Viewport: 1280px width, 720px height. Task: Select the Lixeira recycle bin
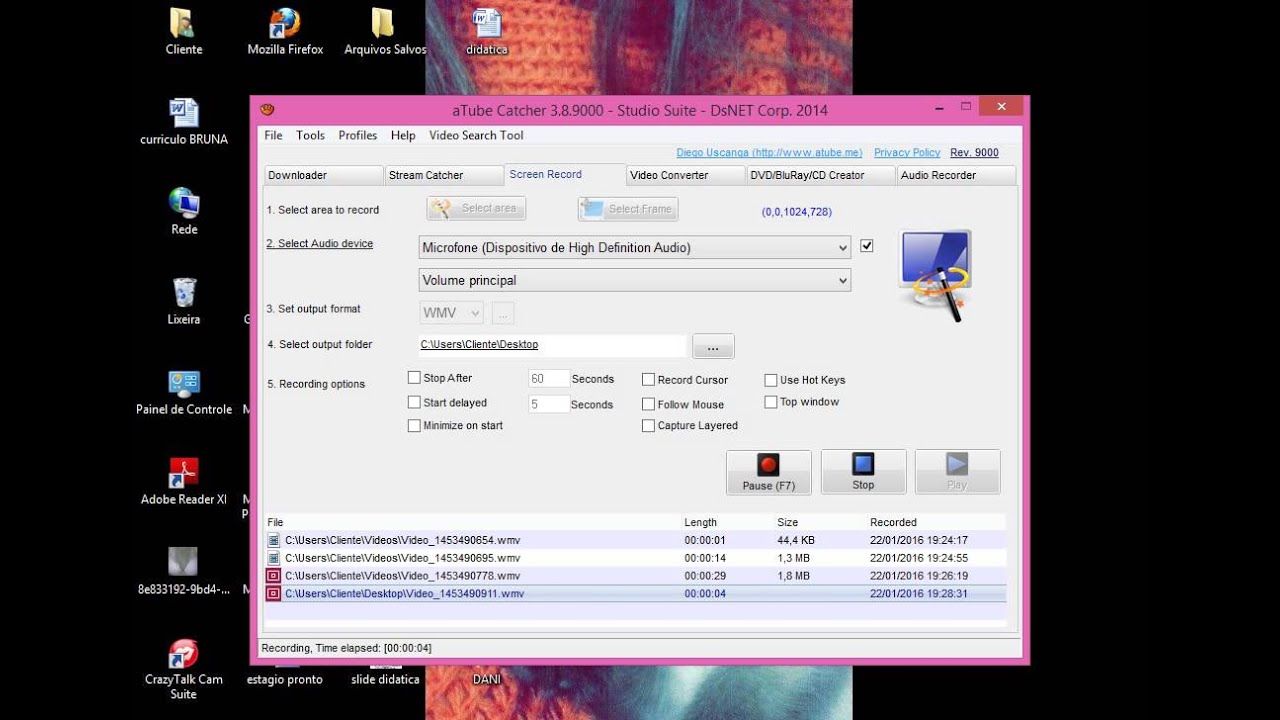184,301
